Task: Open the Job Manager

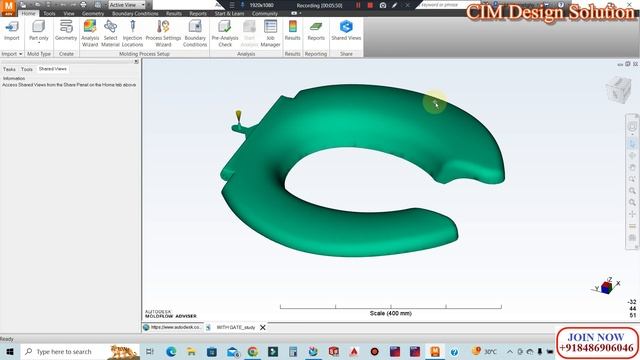Action: 270,33
